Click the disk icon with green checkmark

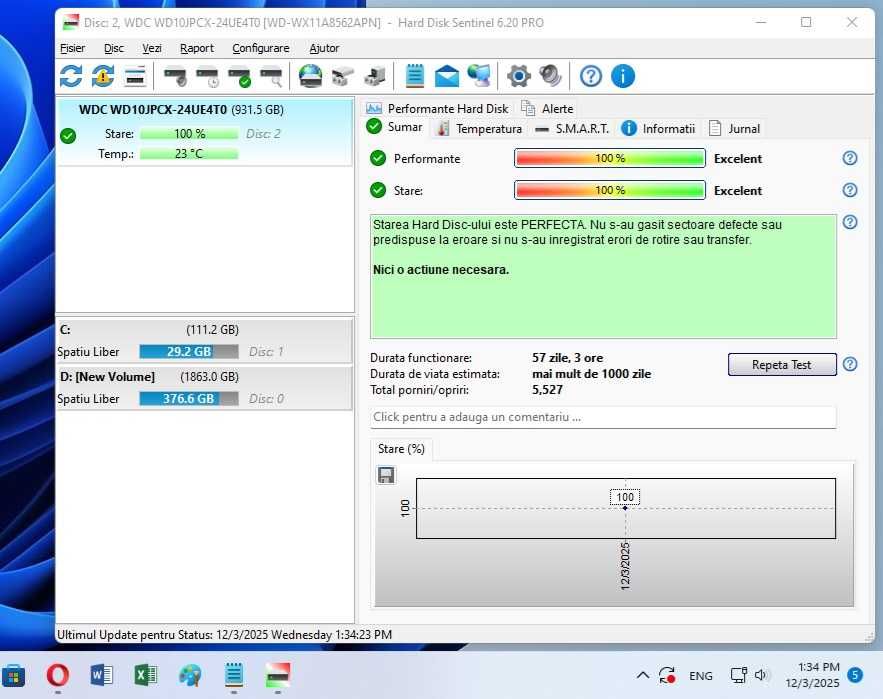click(x=239, y=77)
